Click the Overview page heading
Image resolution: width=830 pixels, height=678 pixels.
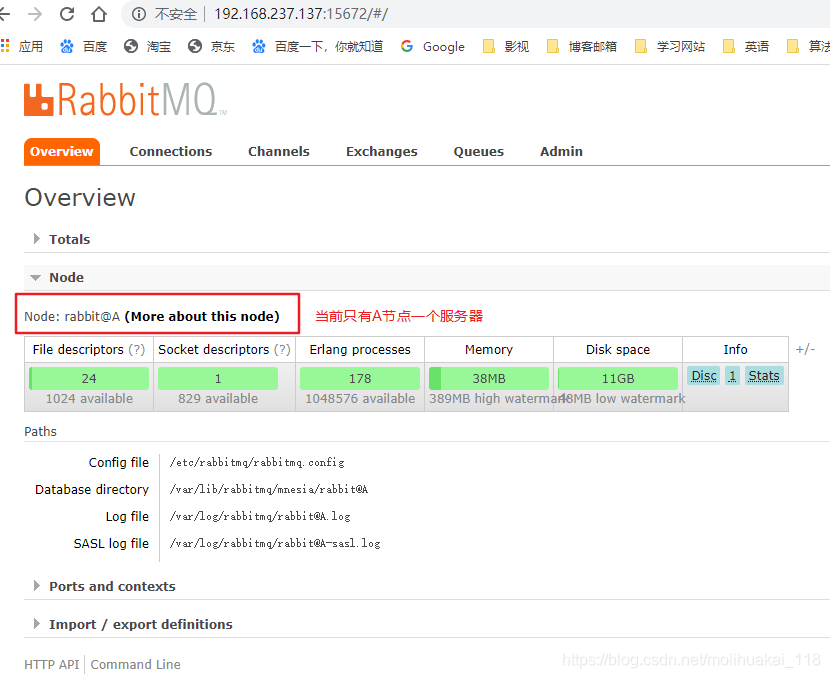80,198
